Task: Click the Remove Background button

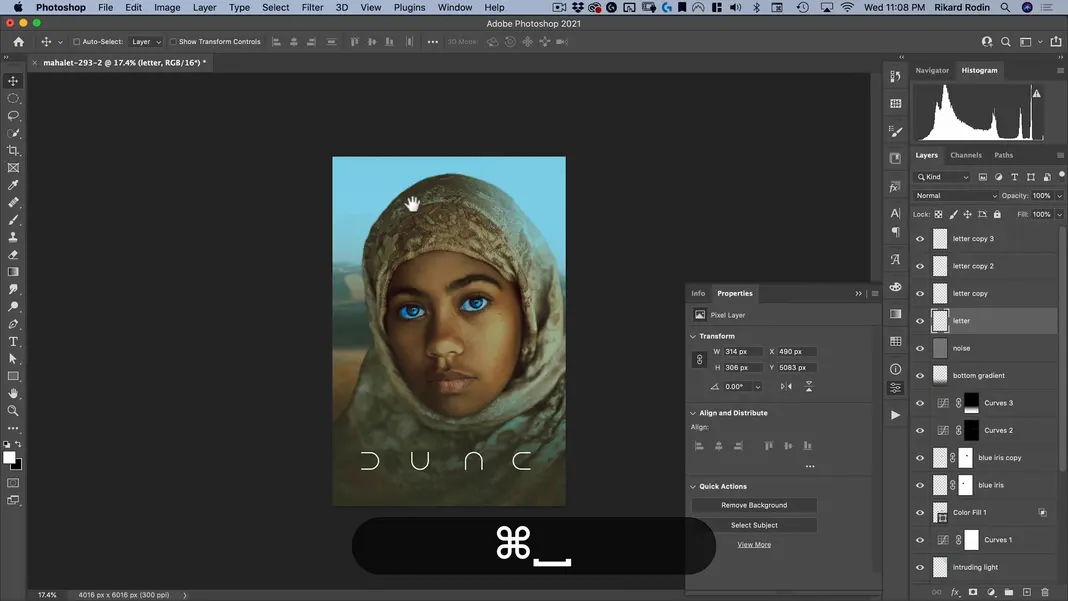Action: pos(754,506)
